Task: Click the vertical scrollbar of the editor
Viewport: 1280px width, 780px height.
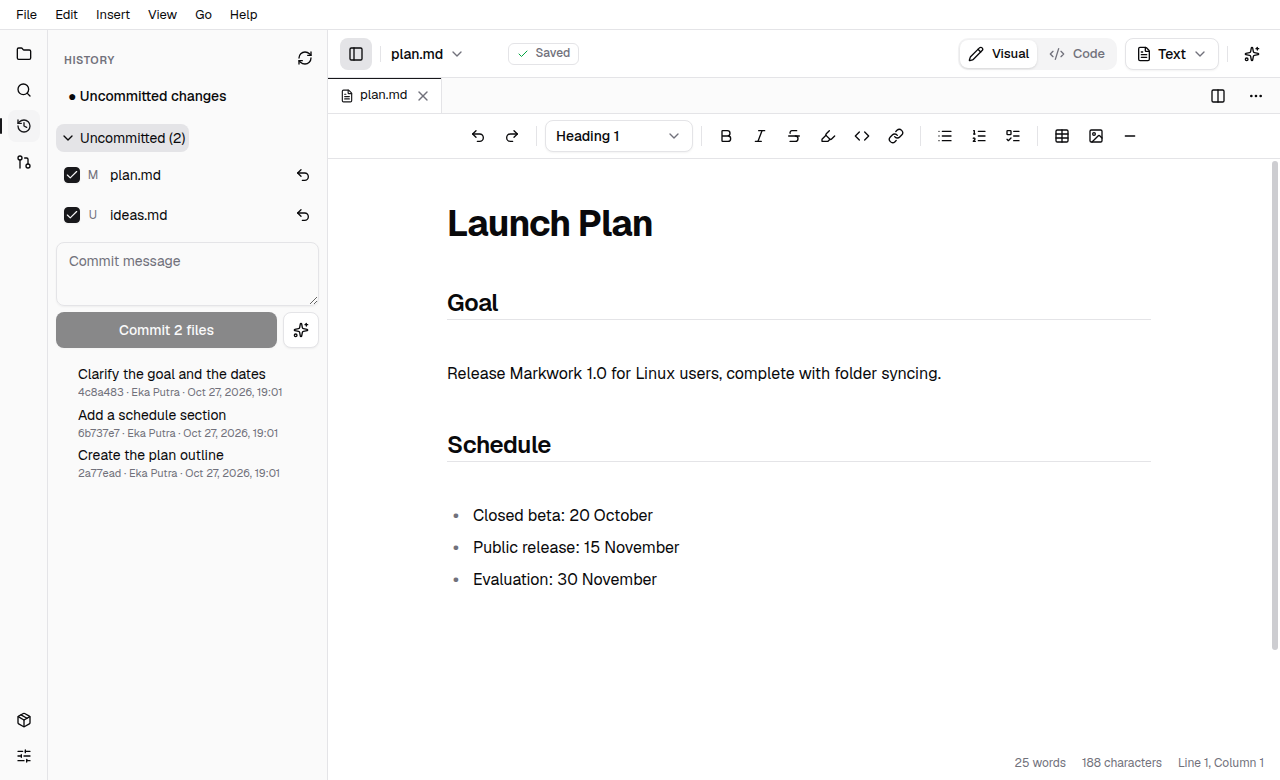Action: (x=1274, y=405)
